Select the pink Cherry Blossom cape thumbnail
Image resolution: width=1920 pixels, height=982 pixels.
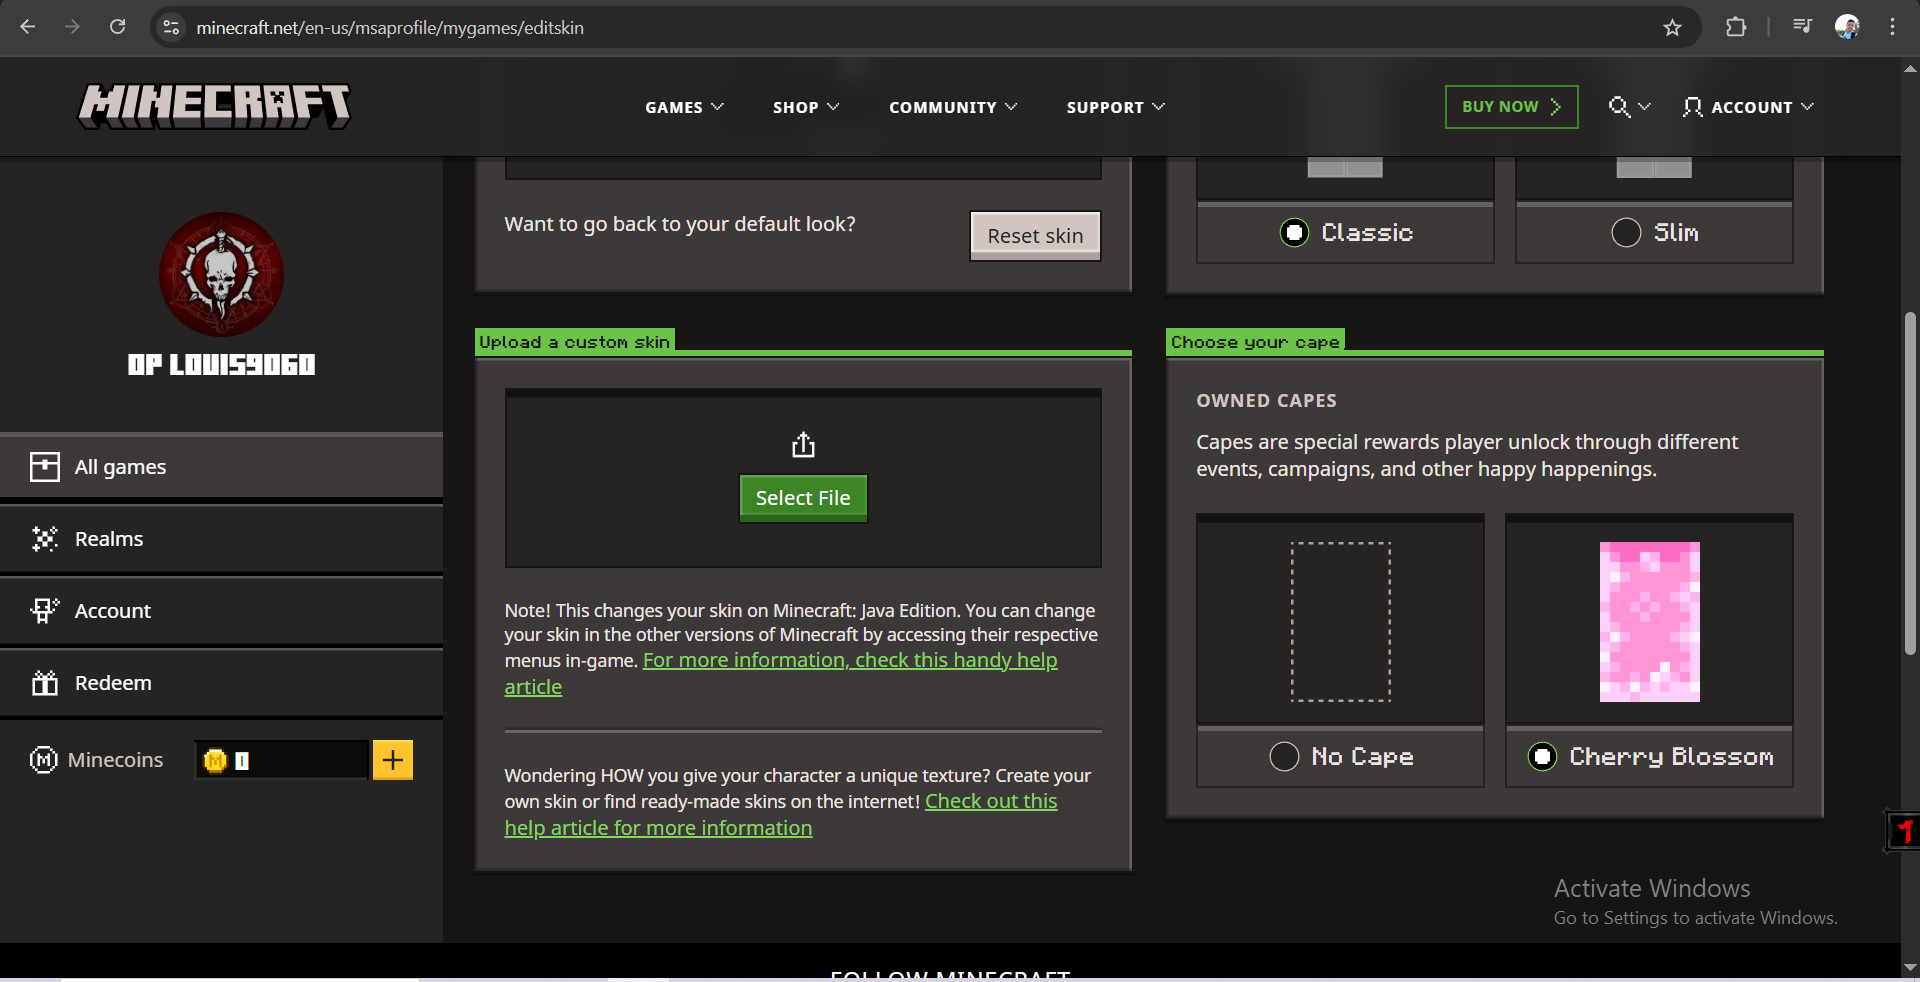[1649, 621]
